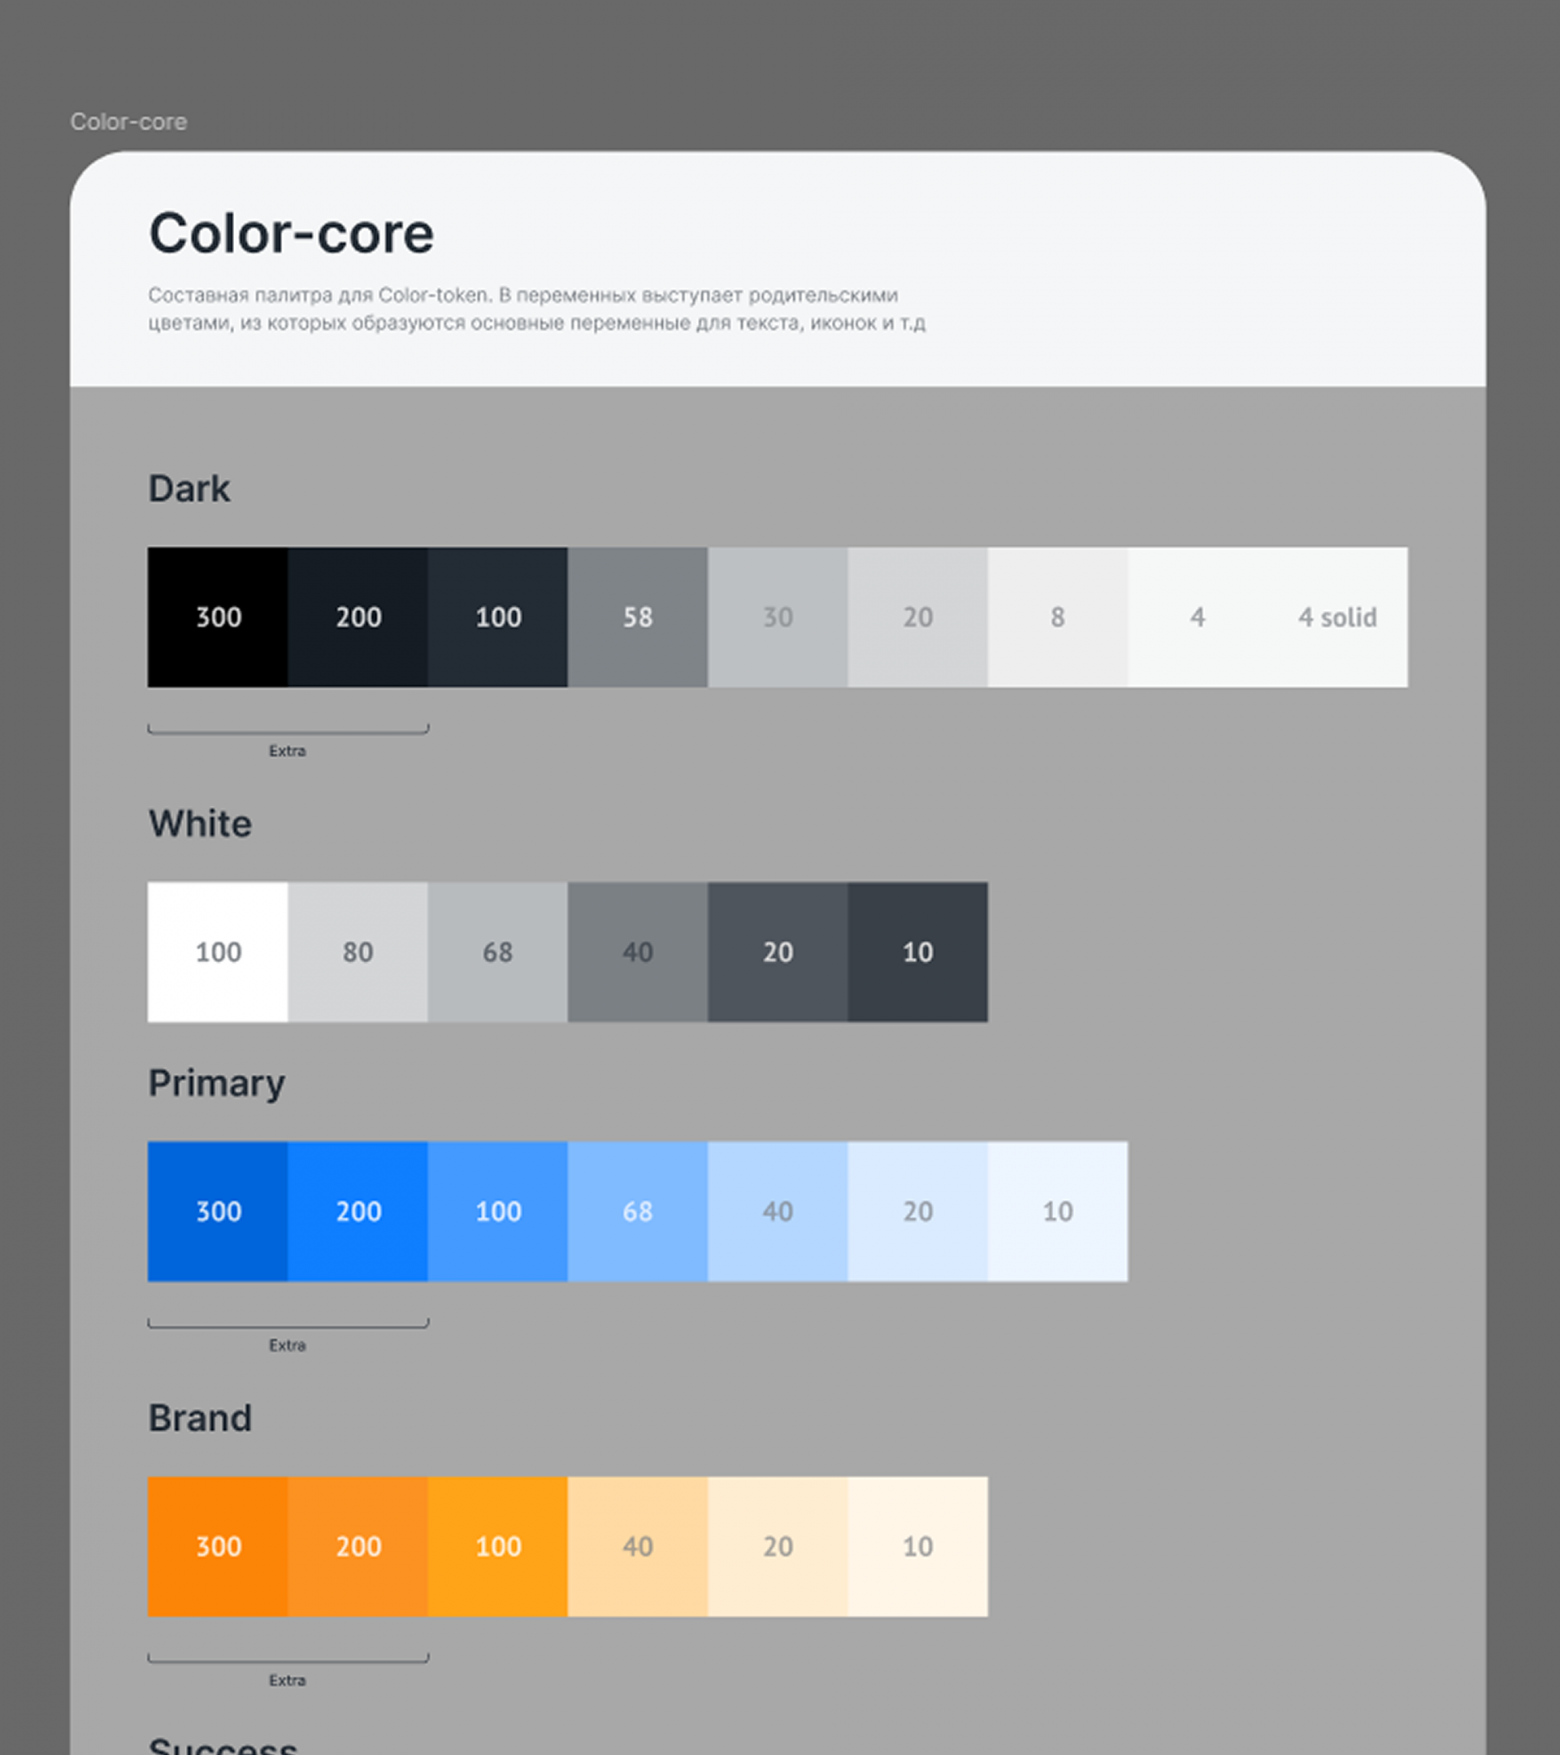This screenshot has height=1755, width=1560.
Task: Select the Primary 68 blue swatch
Action: (638, 1211)
